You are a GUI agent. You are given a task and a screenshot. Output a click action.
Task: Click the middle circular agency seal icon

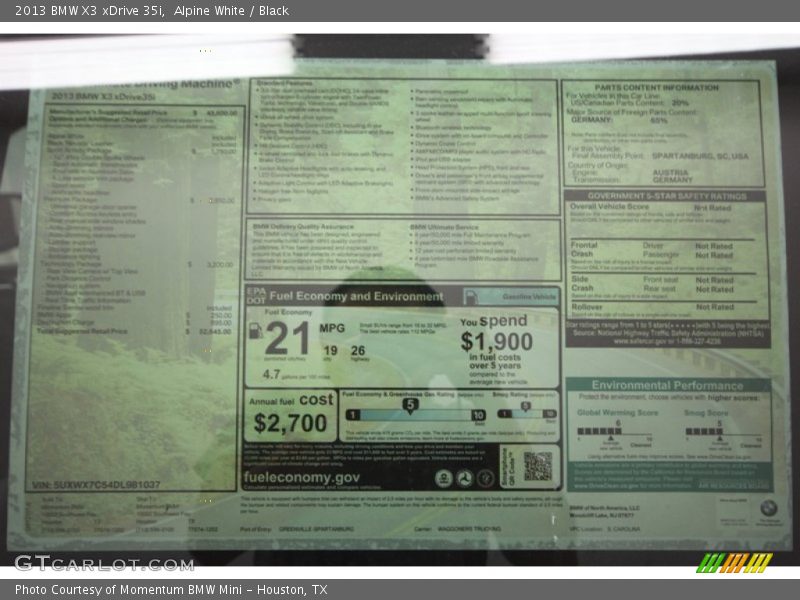tap(464, 478)
